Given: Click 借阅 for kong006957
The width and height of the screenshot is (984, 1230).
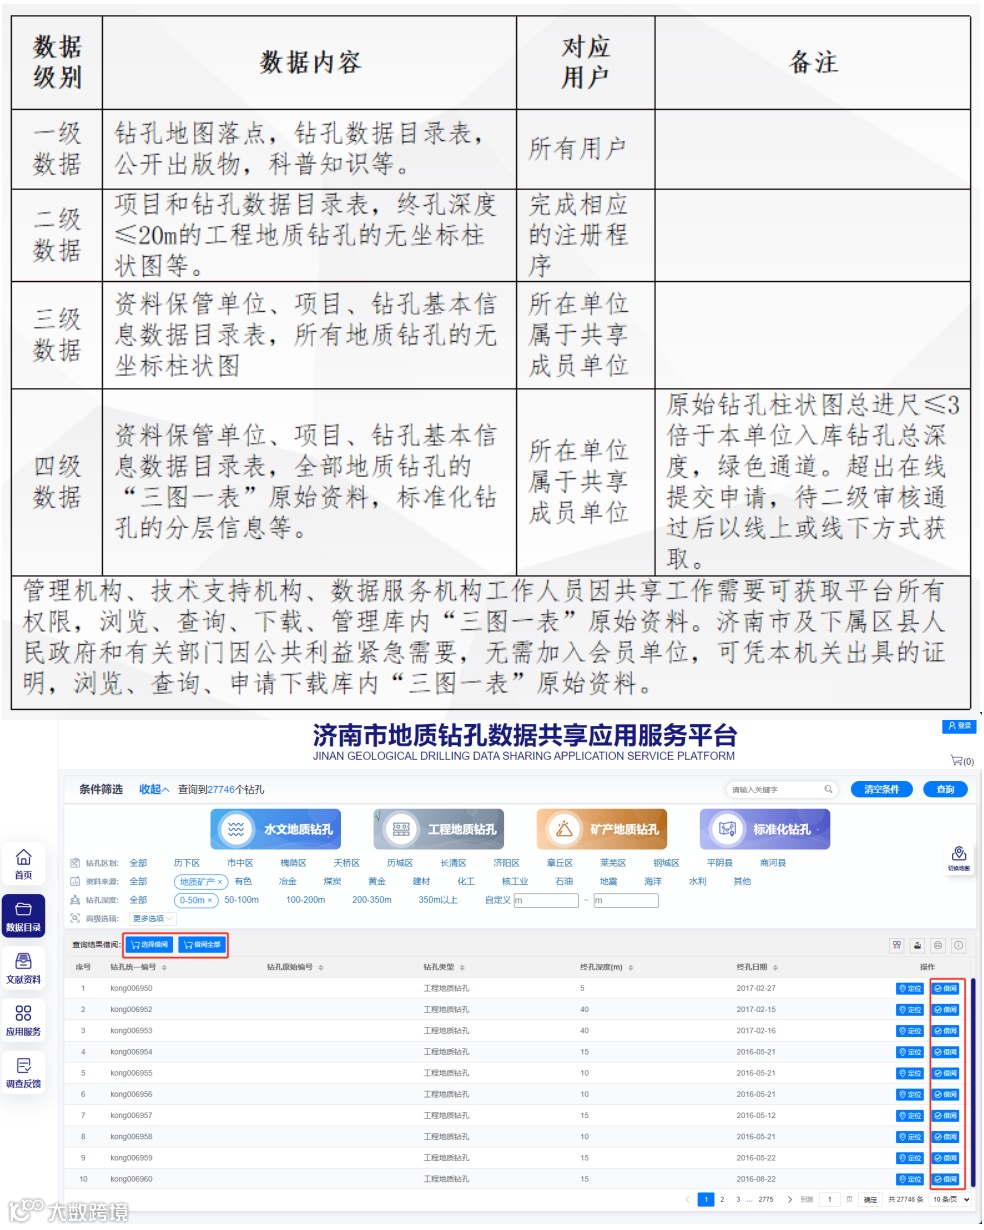Looking at the screenshot, I should coord(946,1116).
